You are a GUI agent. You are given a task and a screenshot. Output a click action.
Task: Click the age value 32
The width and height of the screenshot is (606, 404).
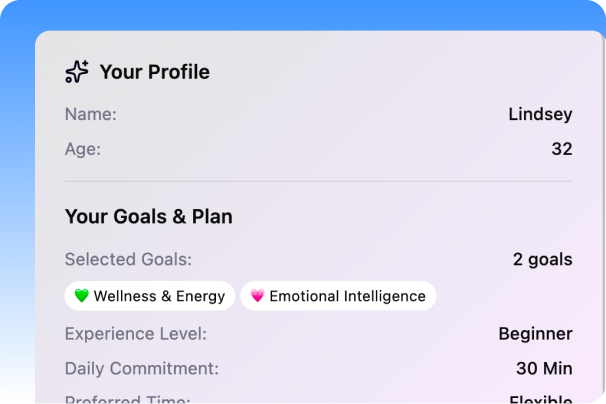tap(562, 149)
